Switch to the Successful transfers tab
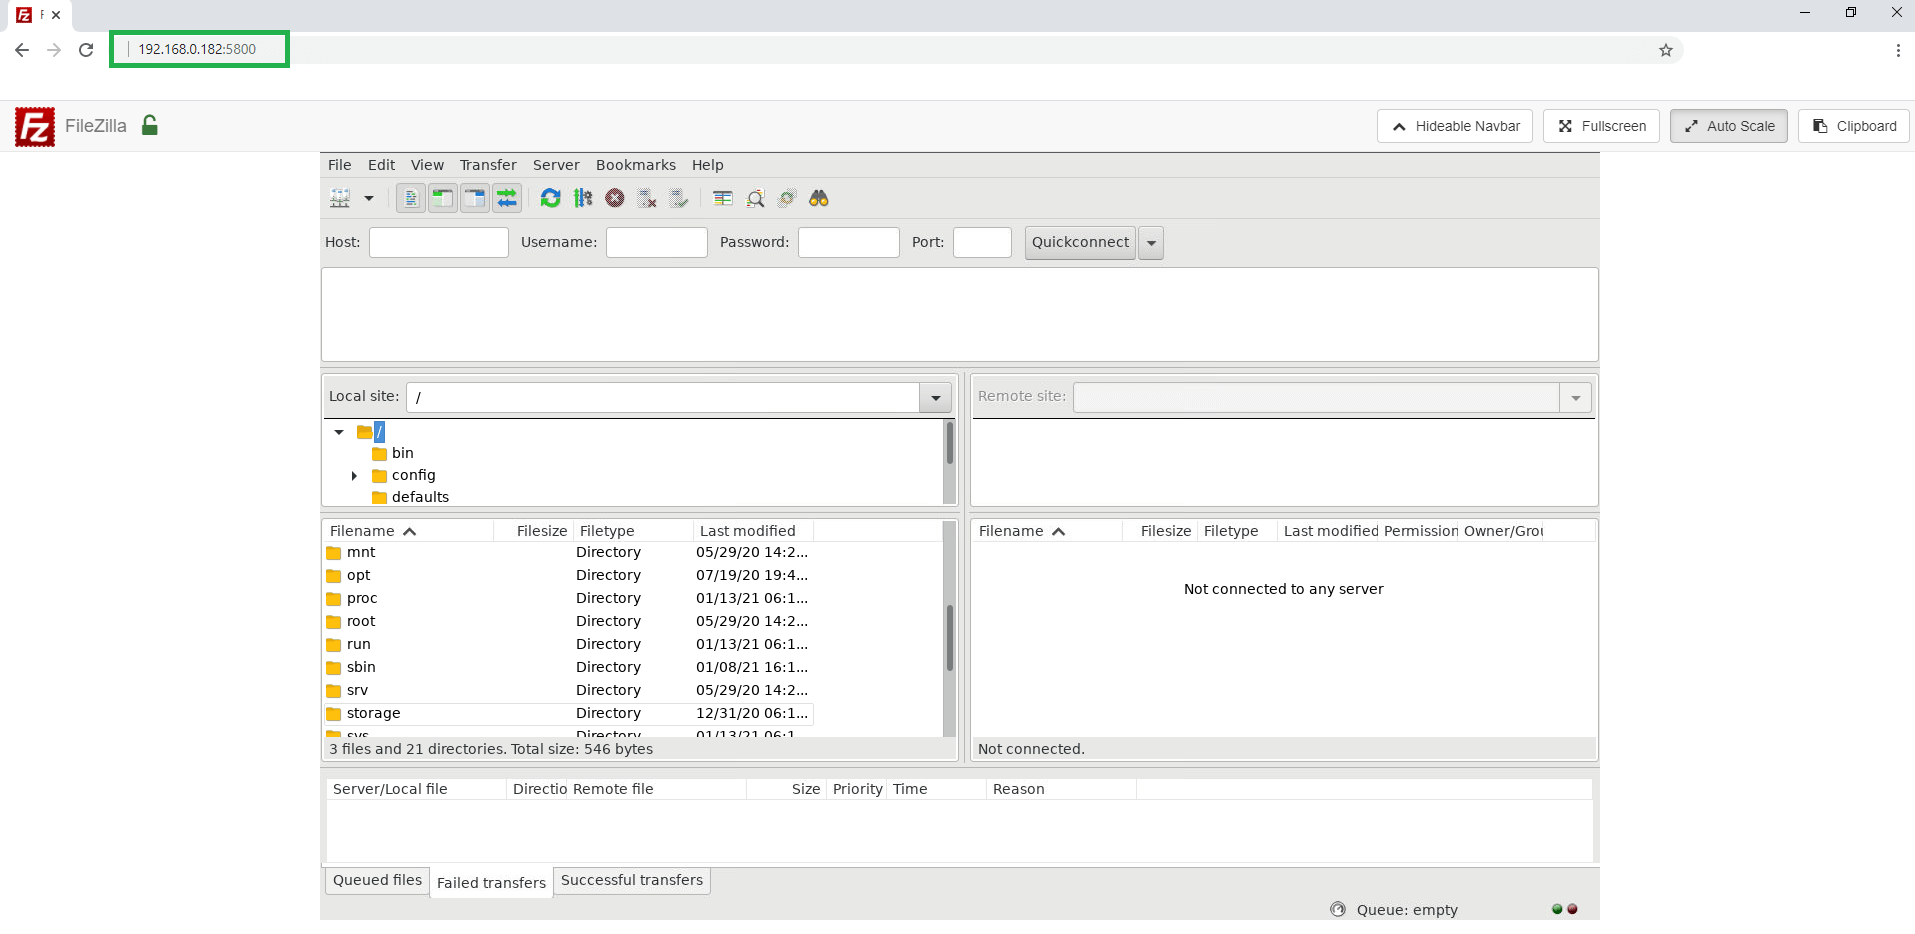Viewport: 1915px width, 934px height. [631, 881]
